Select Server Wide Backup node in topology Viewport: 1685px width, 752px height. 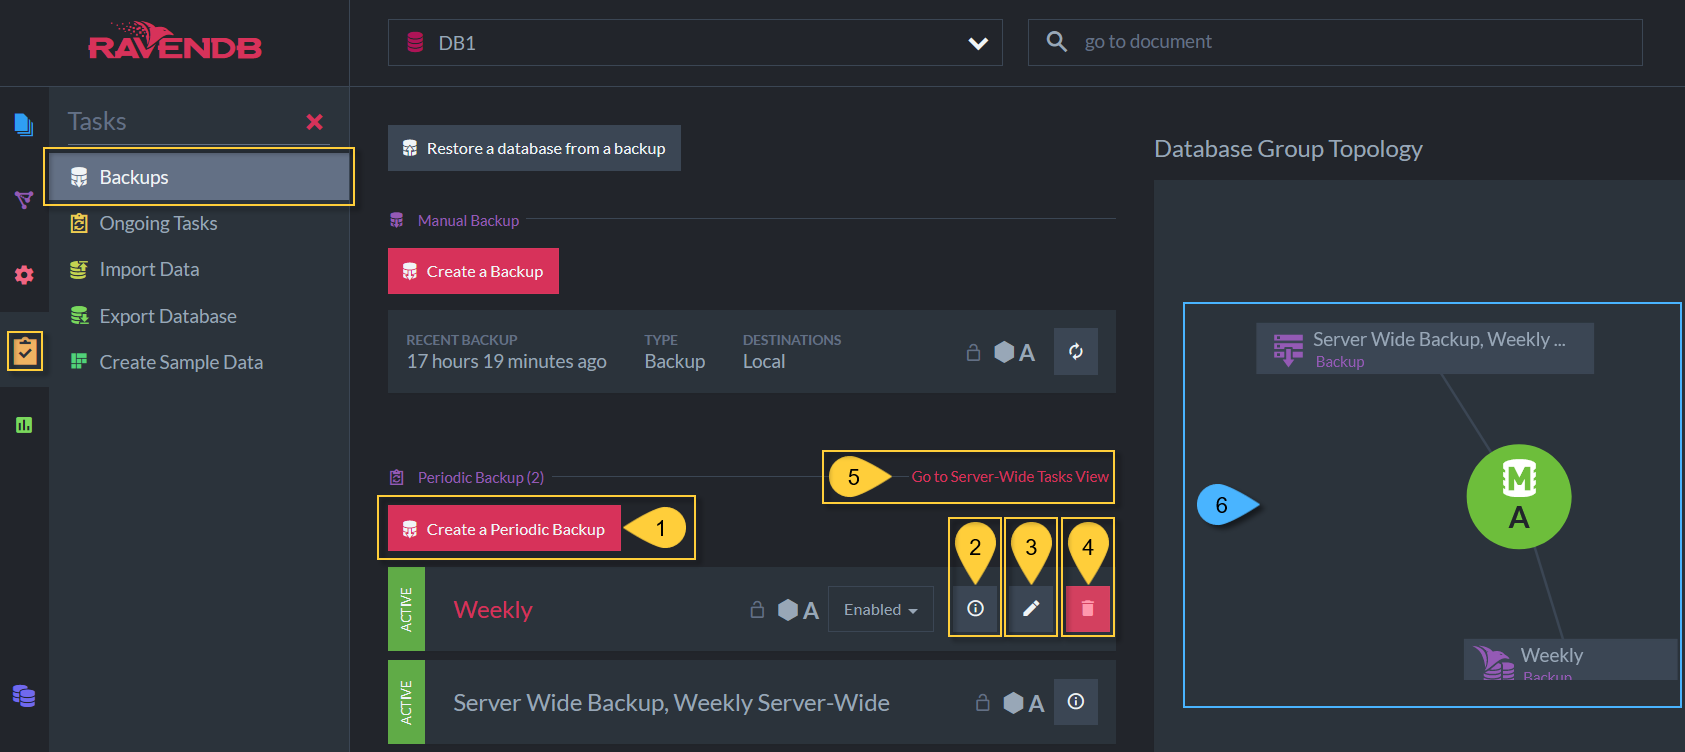pos(1425,348)
